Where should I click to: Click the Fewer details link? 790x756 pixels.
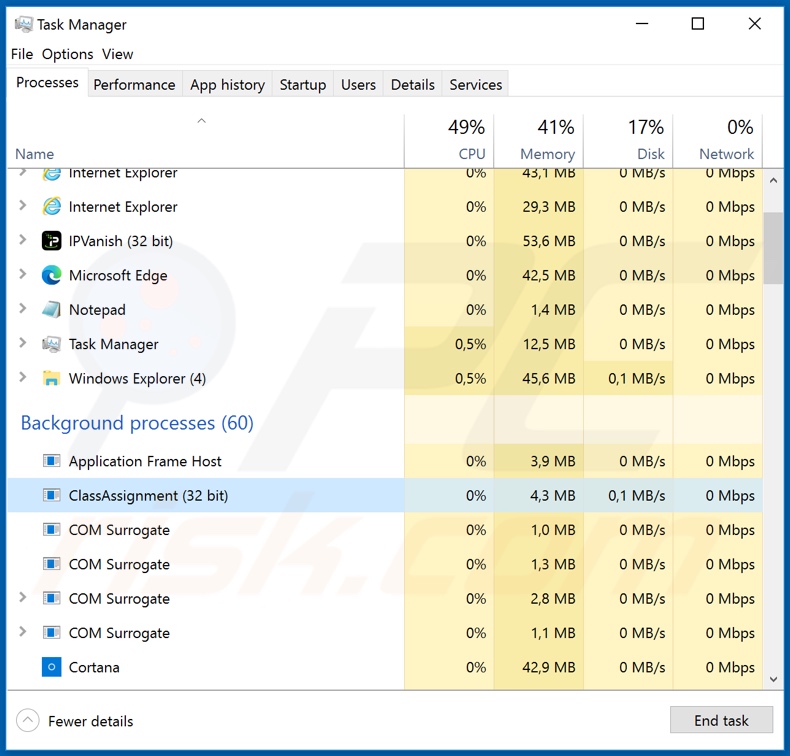(x=91, y=721)
